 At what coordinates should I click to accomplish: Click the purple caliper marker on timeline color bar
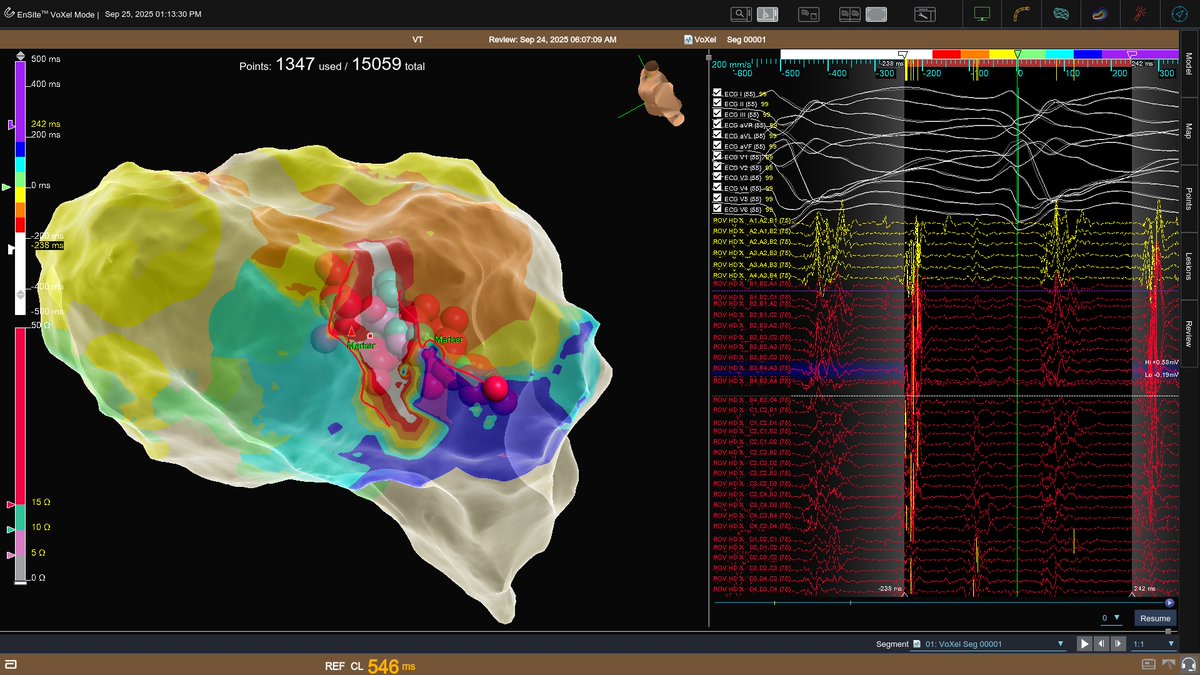coord(1131,55)
